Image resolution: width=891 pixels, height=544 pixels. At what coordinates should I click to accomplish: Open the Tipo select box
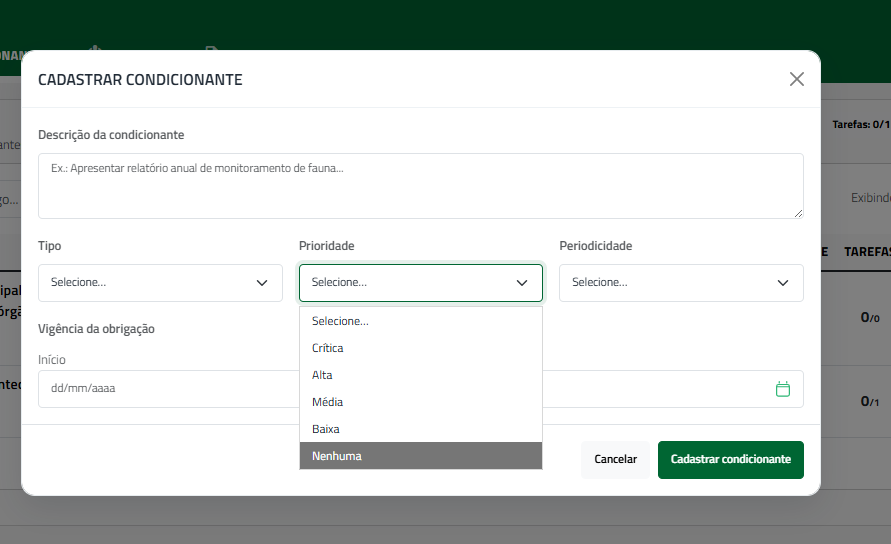[x=160, y=283]
